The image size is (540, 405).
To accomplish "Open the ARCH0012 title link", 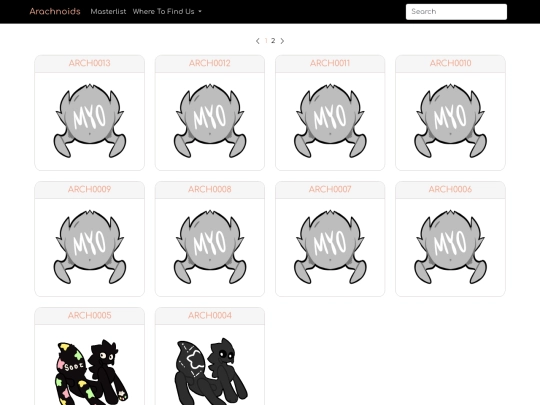I will tap(210, 63).
